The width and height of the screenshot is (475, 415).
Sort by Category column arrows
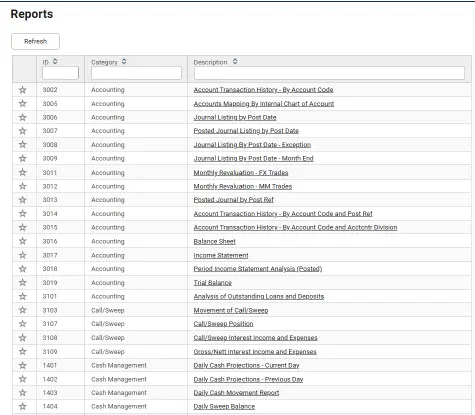click(x=124, y=61)
